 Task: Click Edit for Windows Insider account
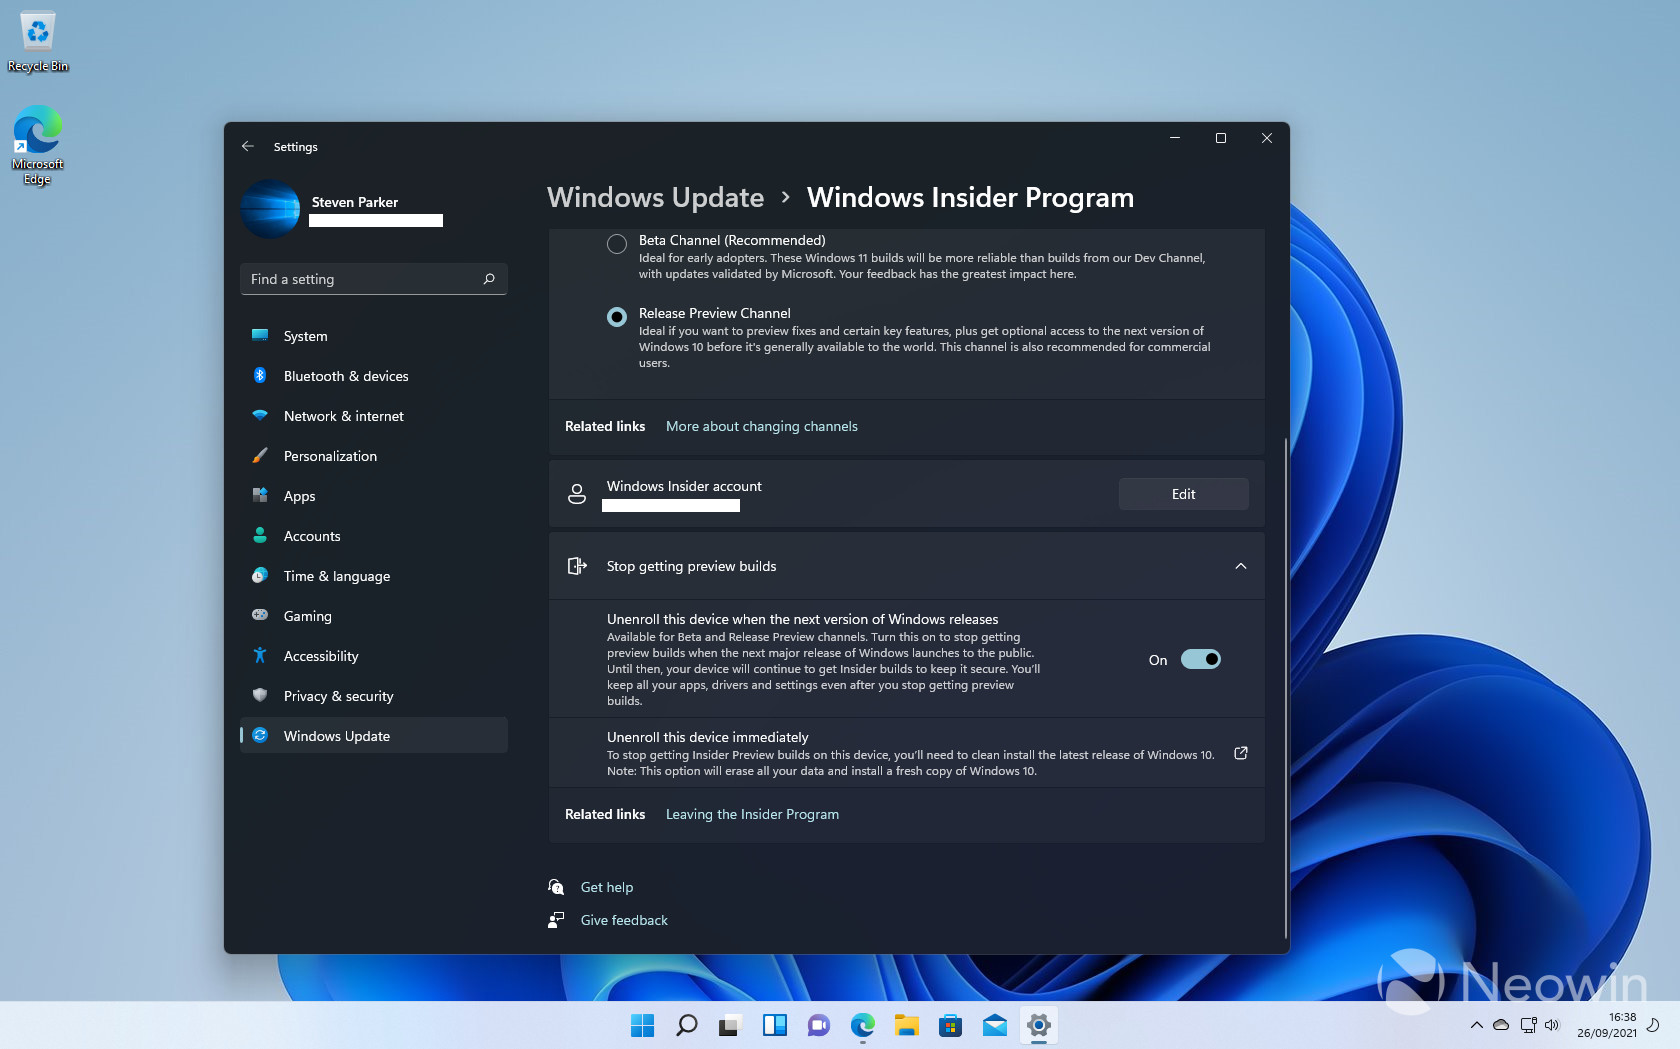coord(1183,493)
